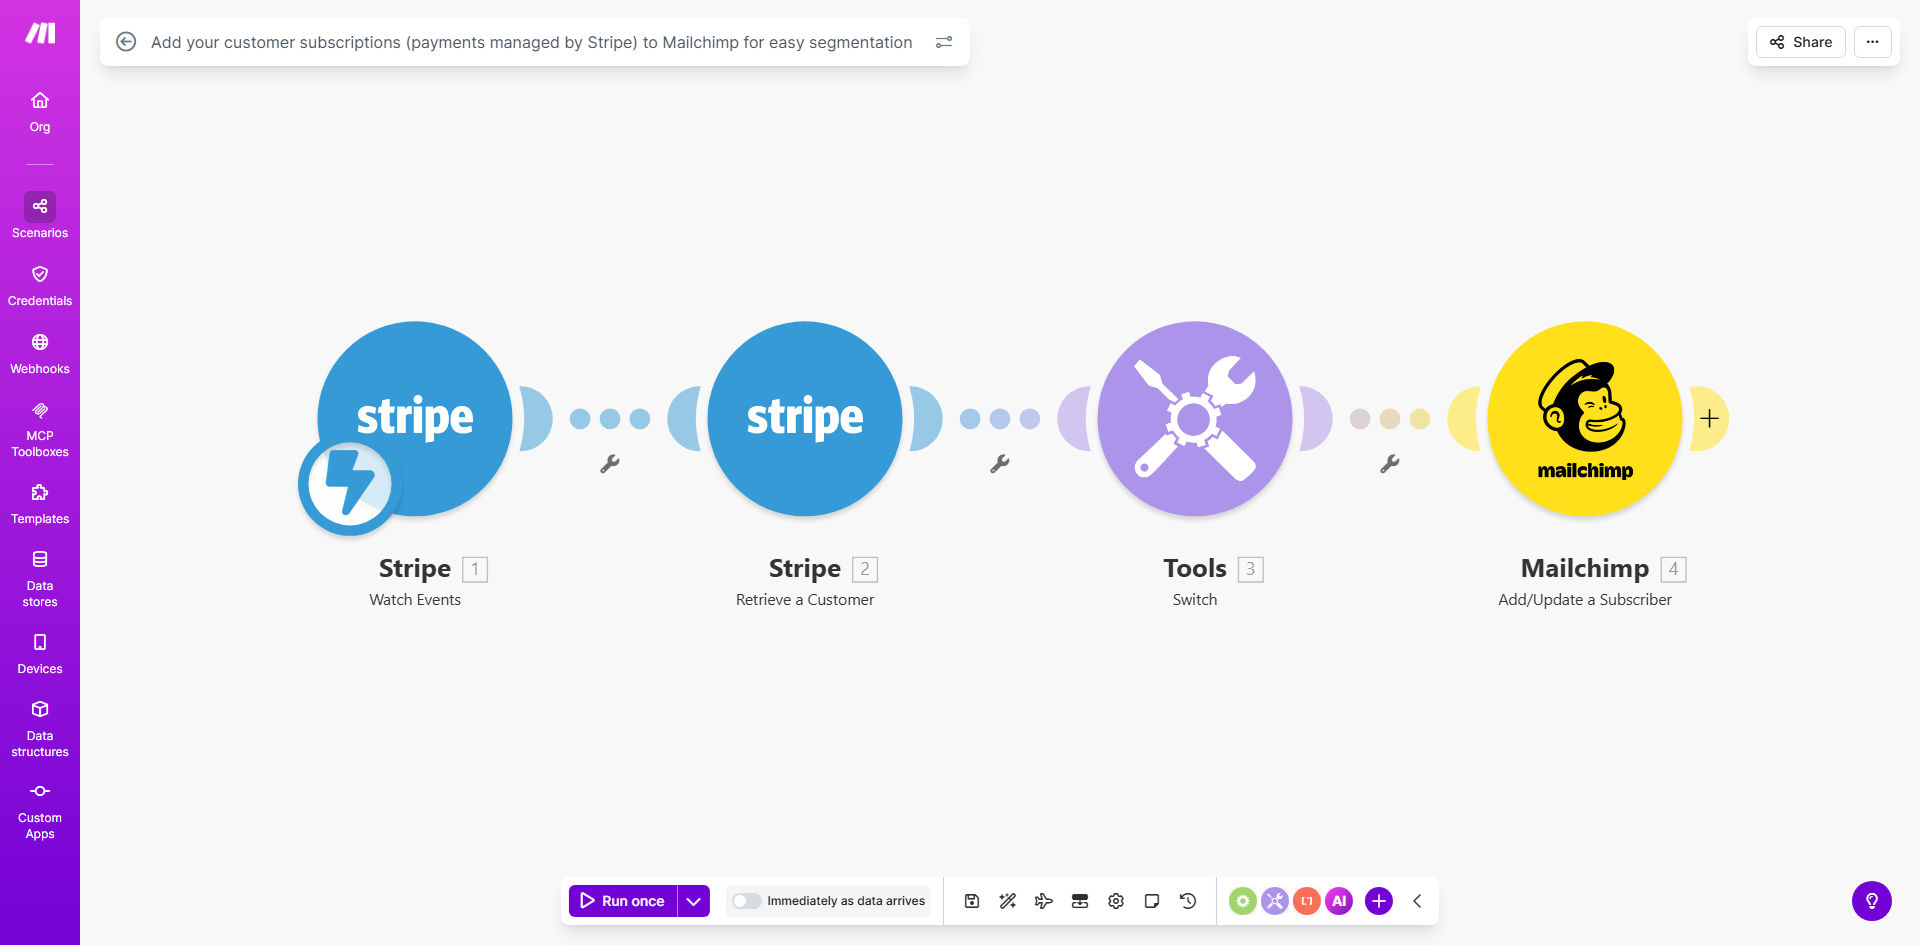The image size is (1920, 945).
Task: Collapse toolbar with left chevron
Action: pos(1417,901)
